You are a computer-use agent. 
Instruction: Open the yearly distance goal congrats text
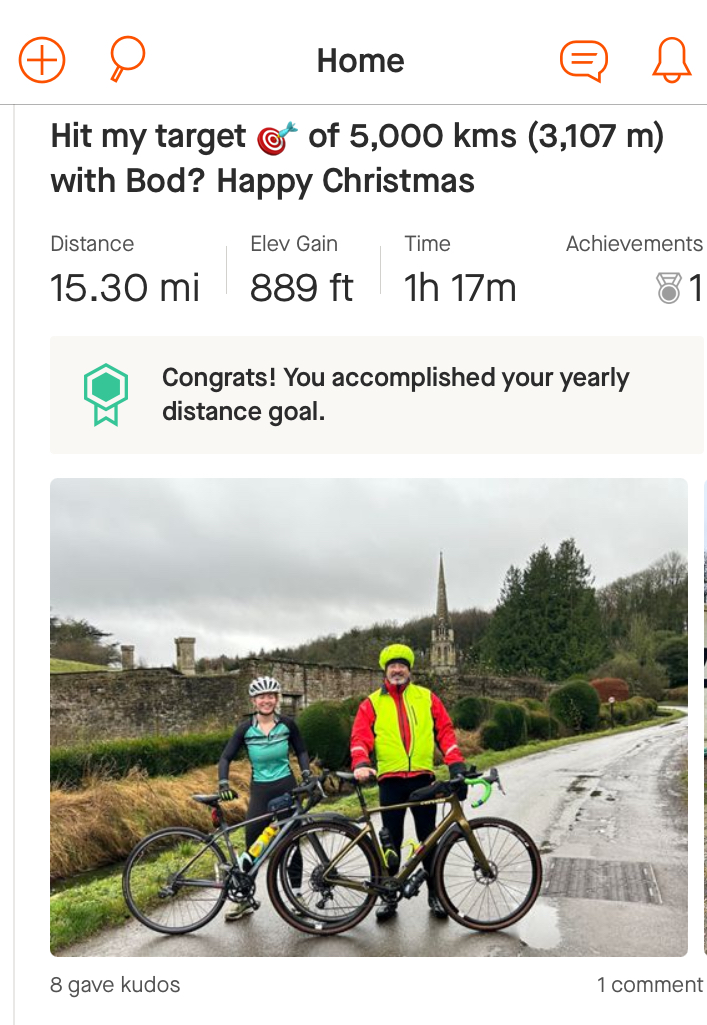click(395, 395)
